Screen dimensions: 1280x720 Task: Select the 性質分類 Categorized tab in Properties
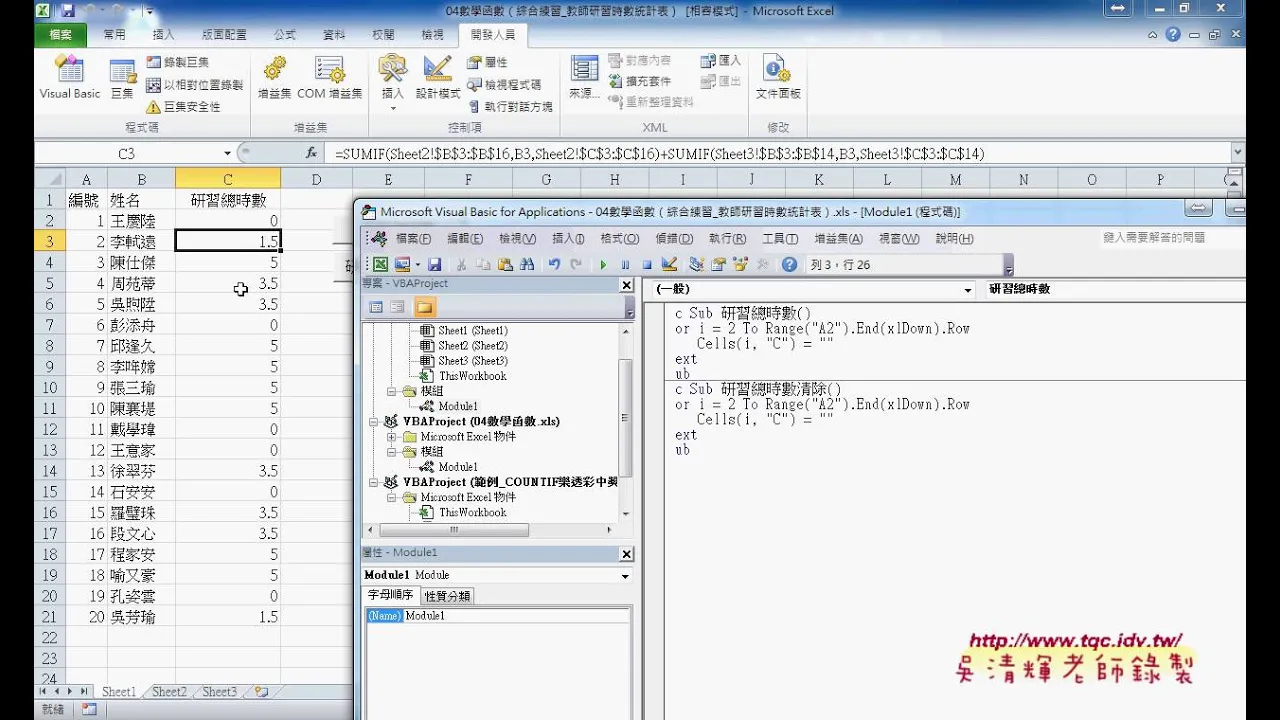[446, 595]
